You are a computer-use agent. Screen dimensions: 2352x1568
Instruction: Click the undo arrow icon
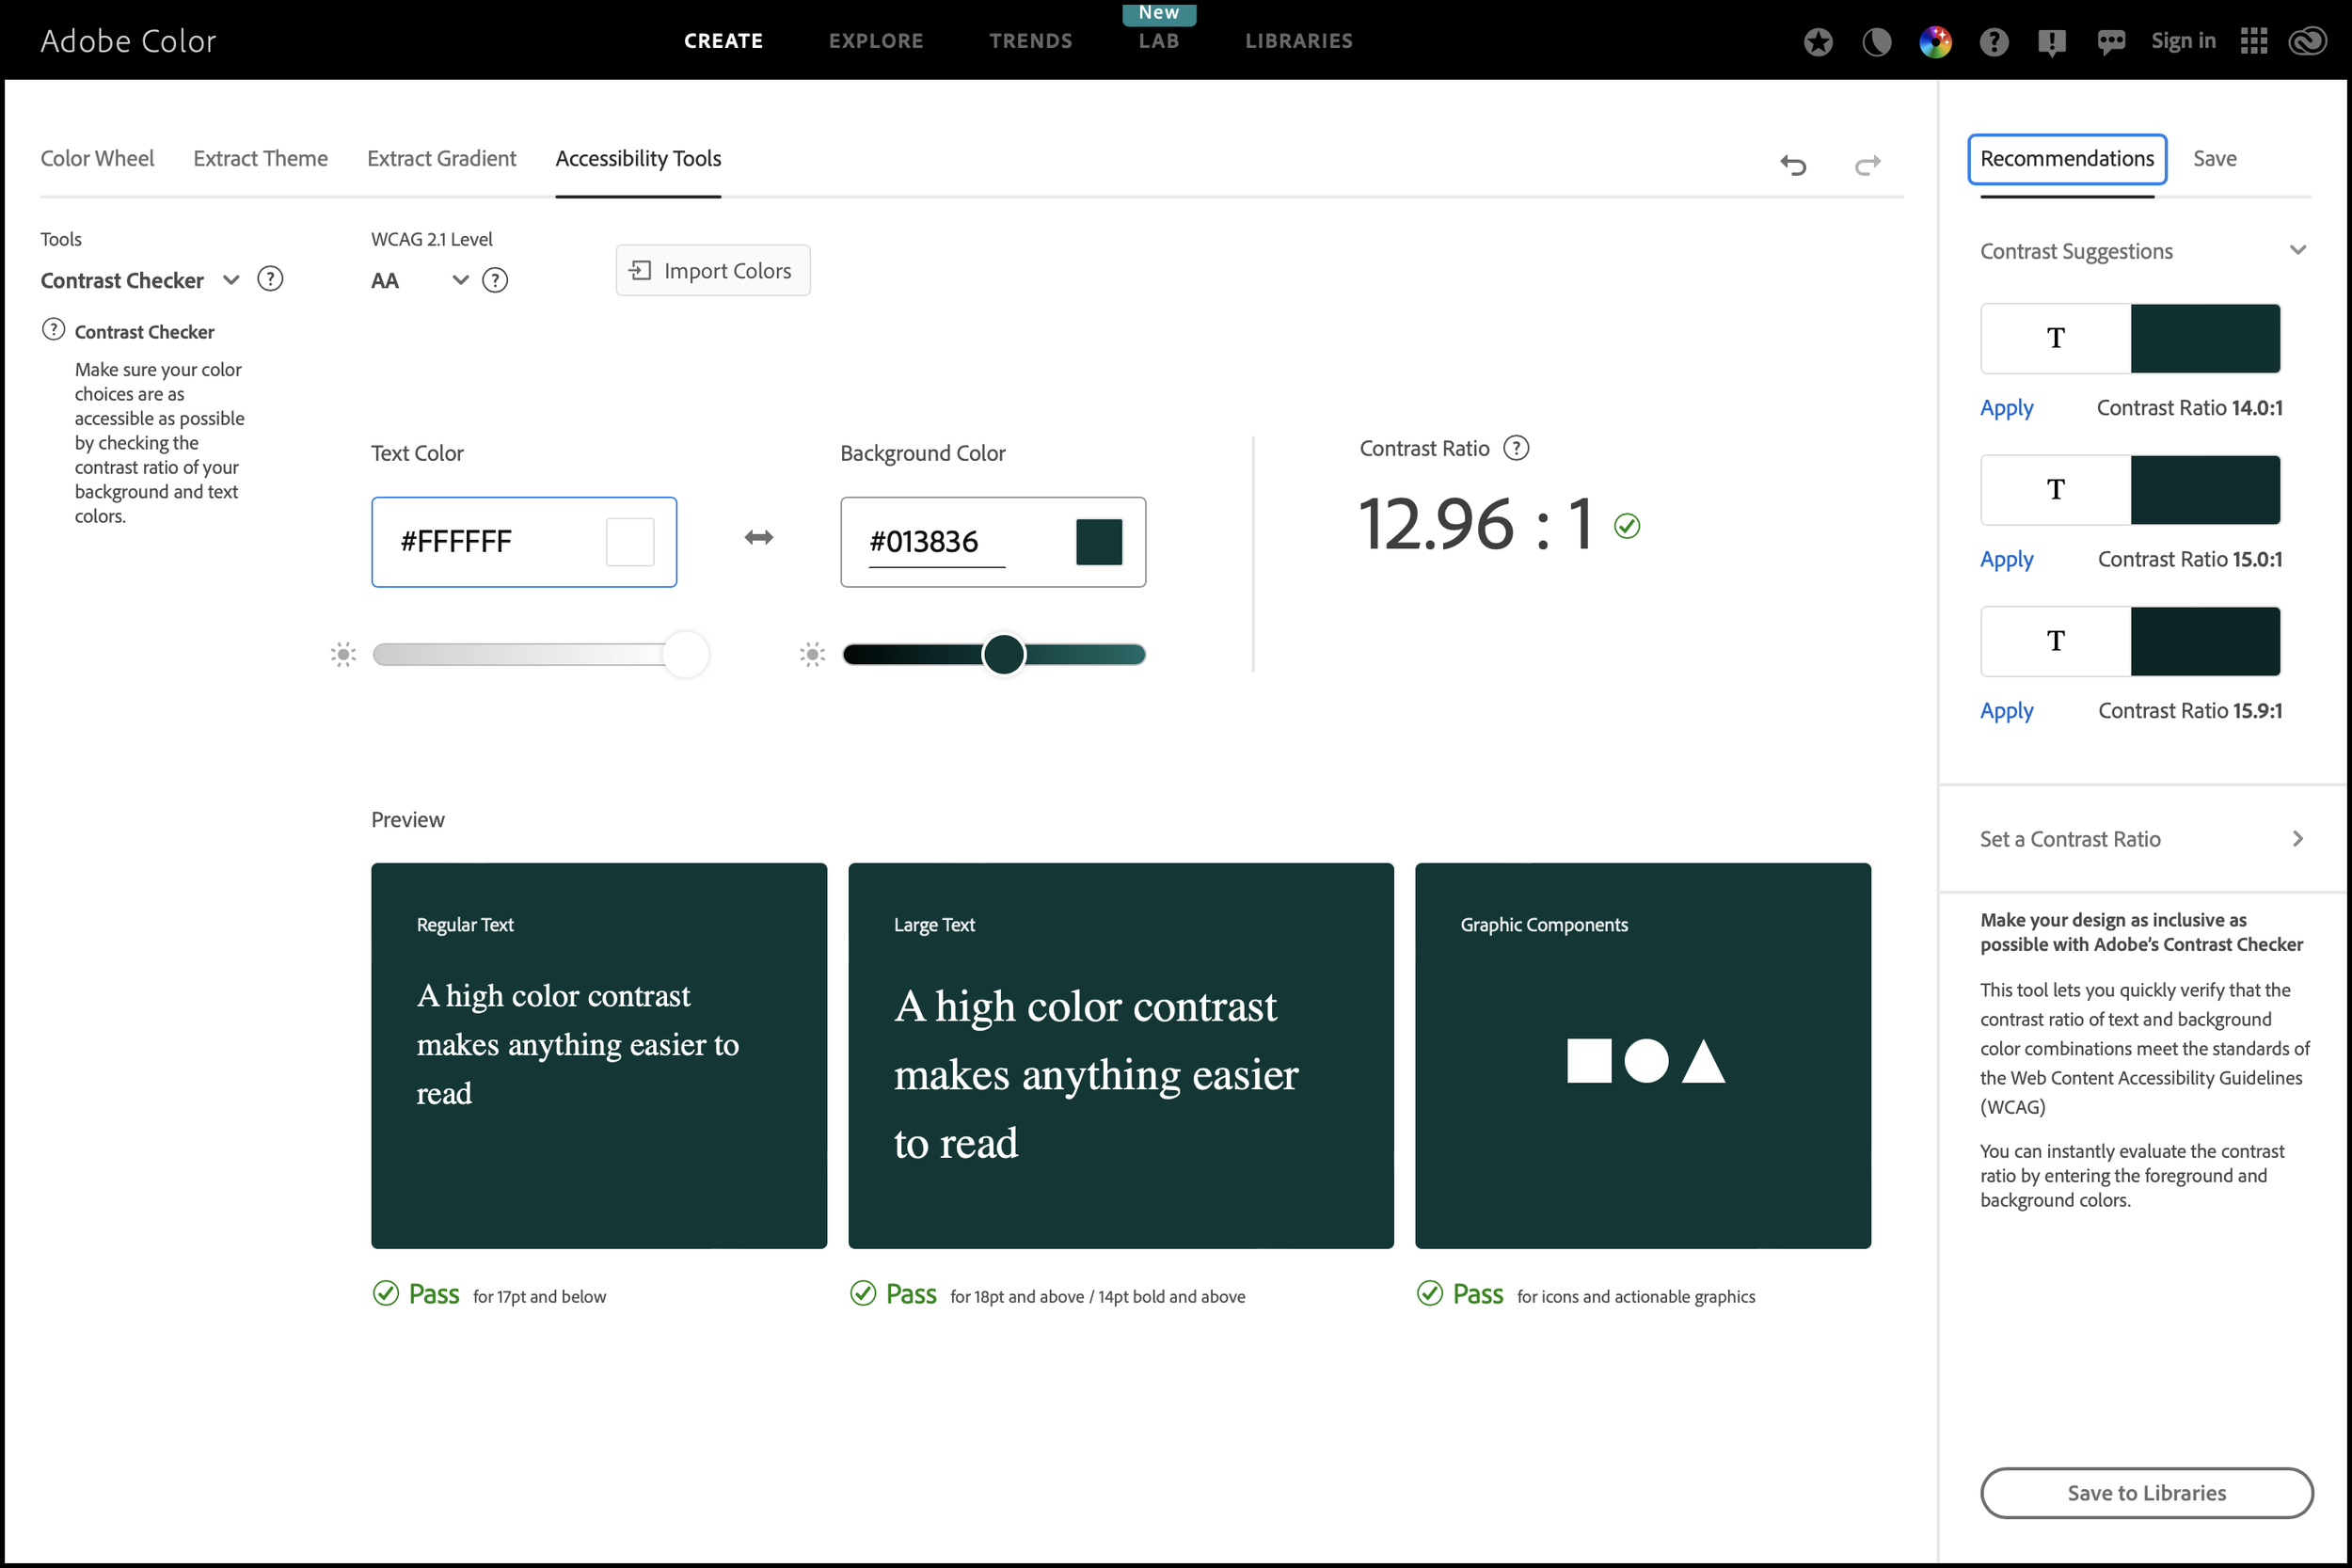(1793, 165)
